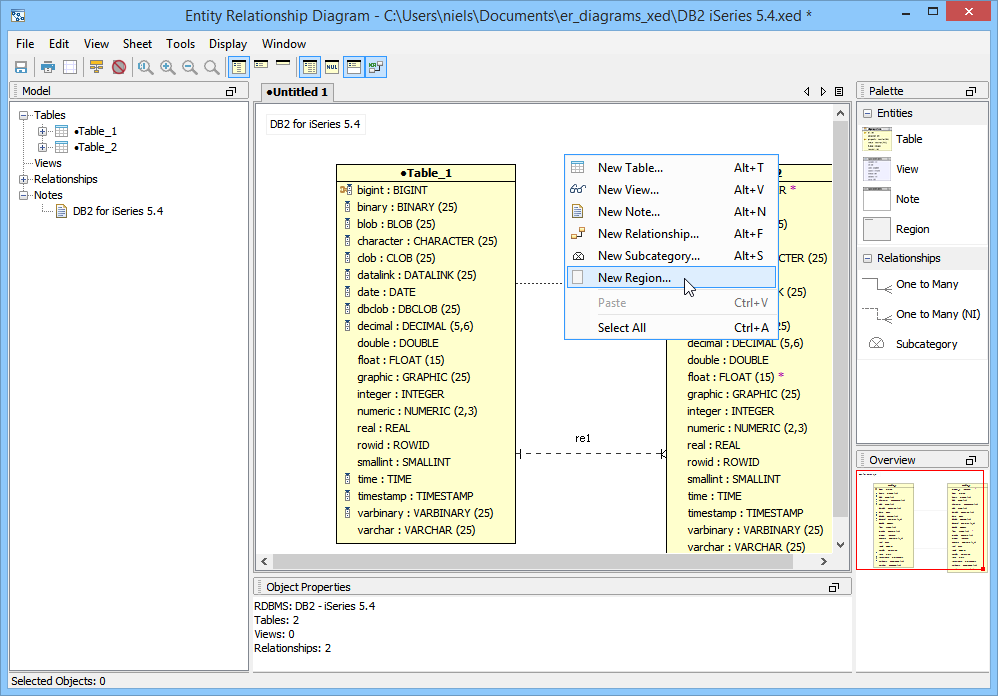Click the page grid toolbar icon
The height and width of the screenshot is (696, 998).
click(70, 67)
